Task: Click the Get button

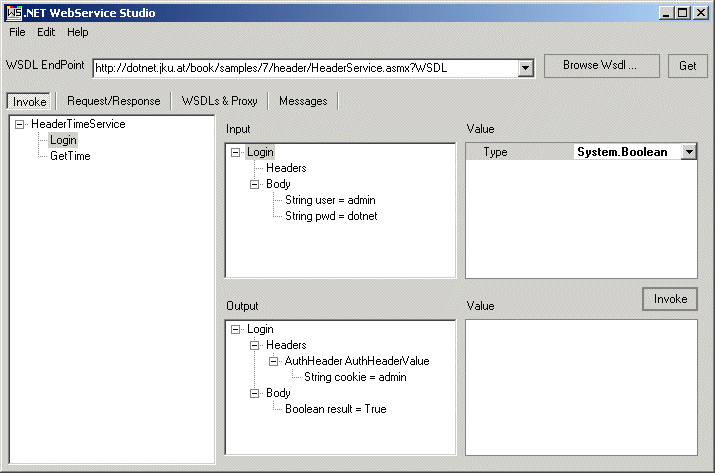Action: 688,66
